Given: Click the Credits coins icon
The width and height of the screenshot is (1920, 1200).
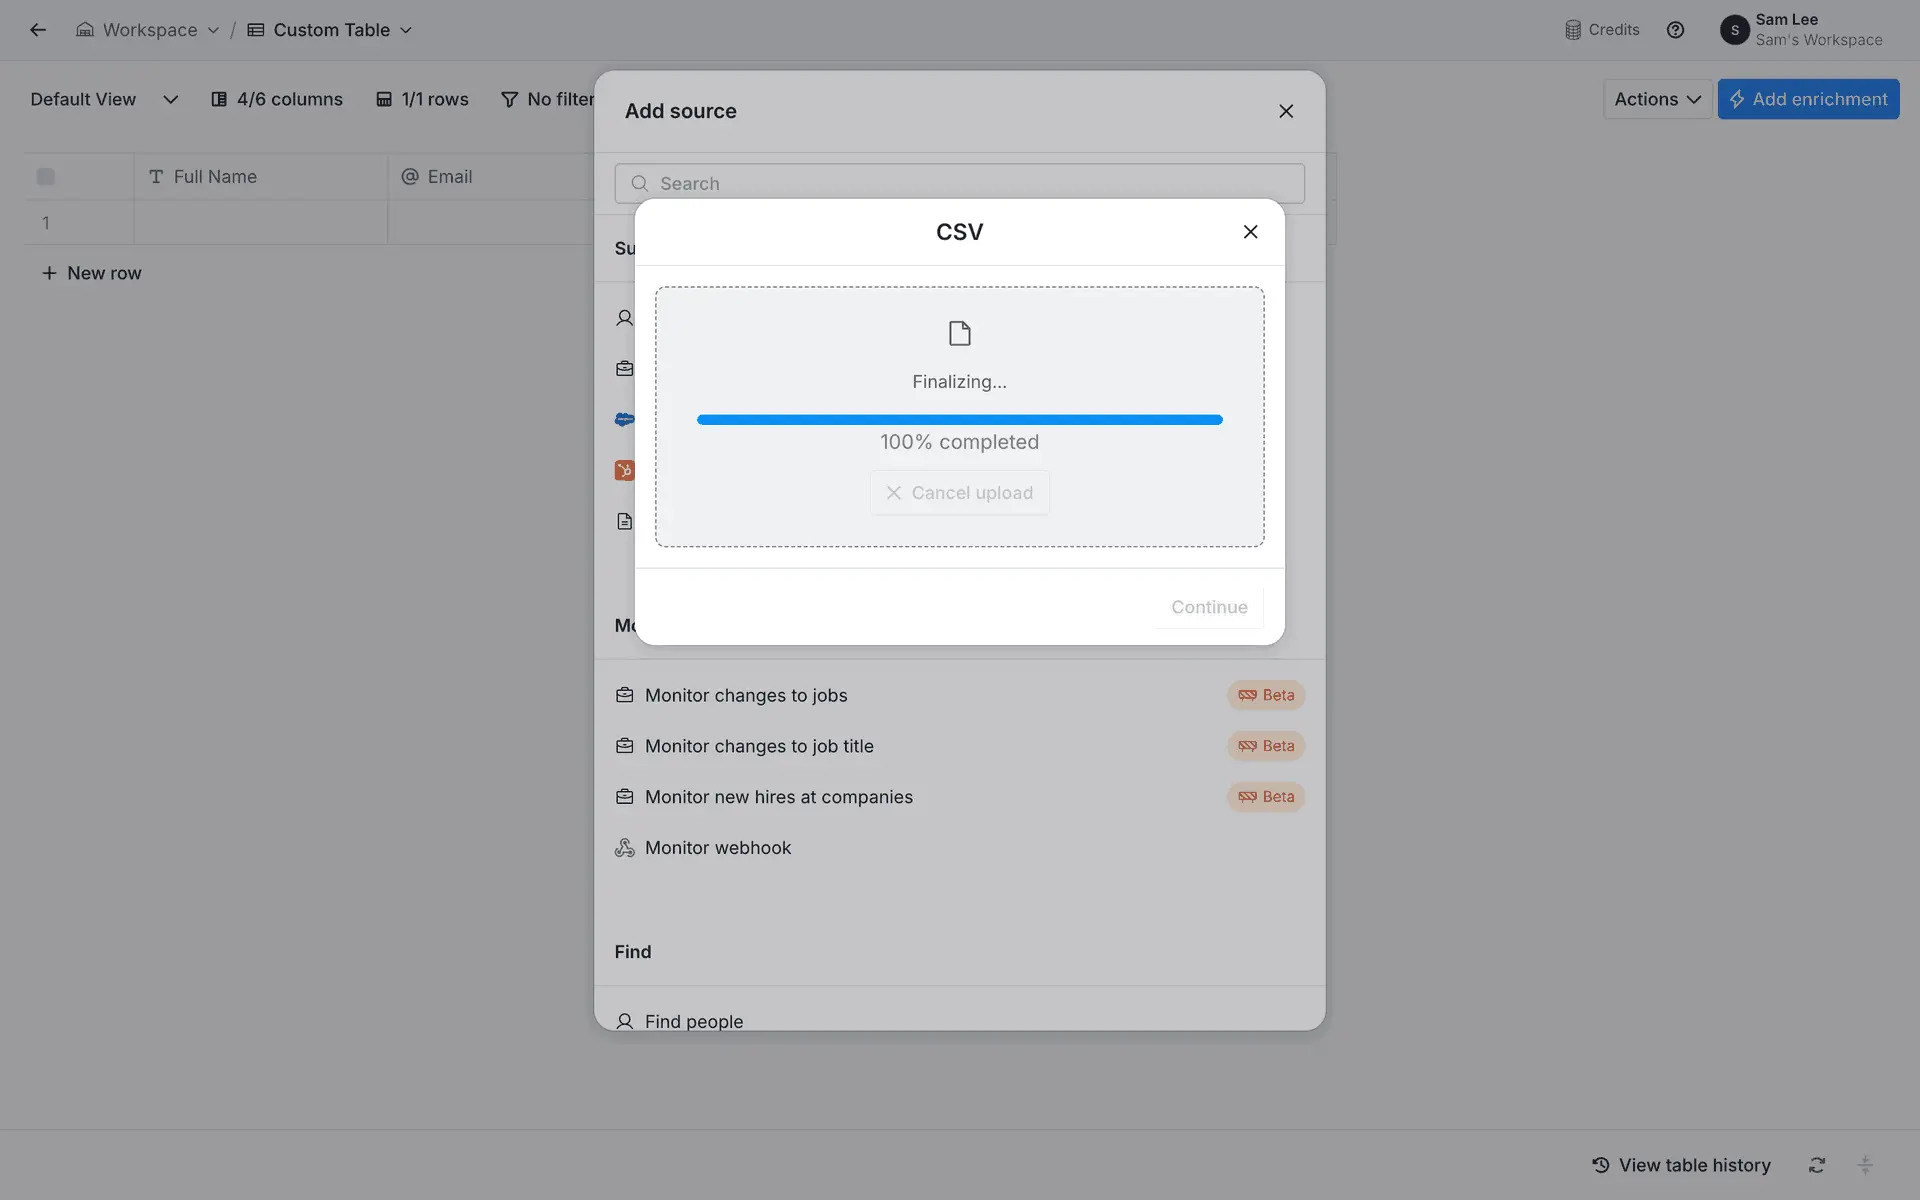Looking at the screenshot, I should [1573, 30].
